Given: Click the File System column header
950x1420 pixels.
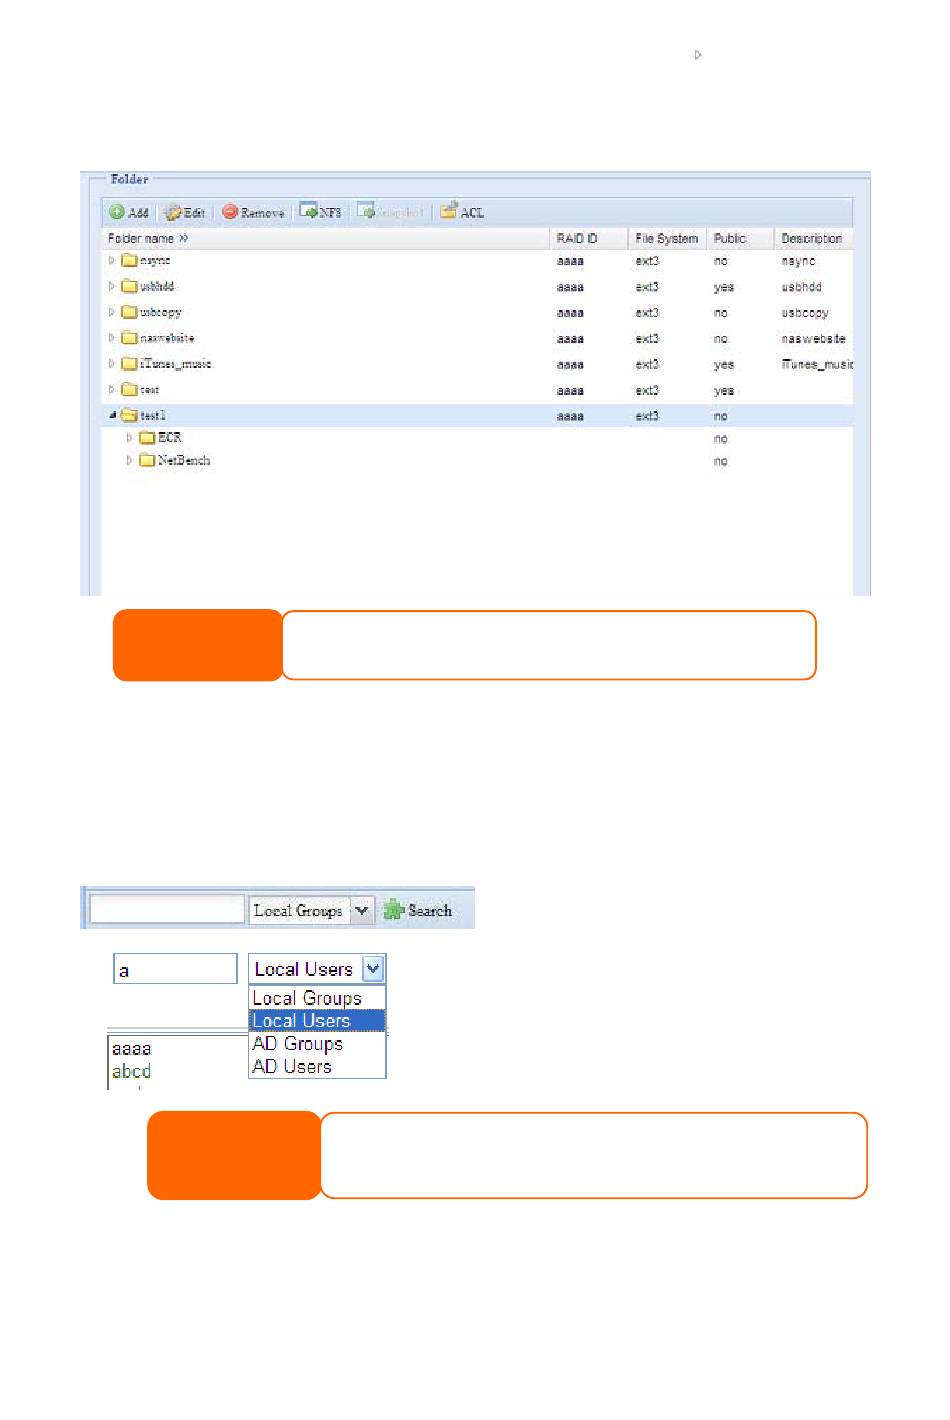Looking at the screenshot, I should pyautogui.click(x=667, y=238).
